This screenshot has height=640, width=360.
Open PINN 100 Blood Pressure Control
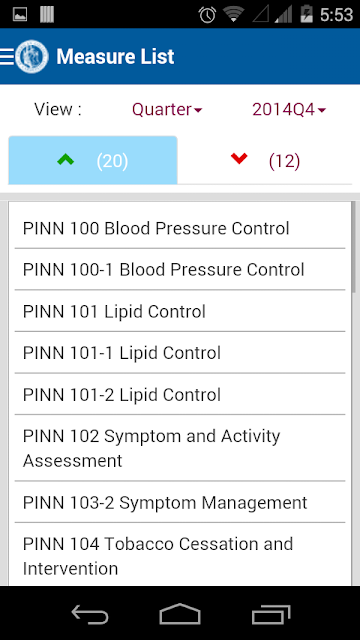(x=180, y=228)
